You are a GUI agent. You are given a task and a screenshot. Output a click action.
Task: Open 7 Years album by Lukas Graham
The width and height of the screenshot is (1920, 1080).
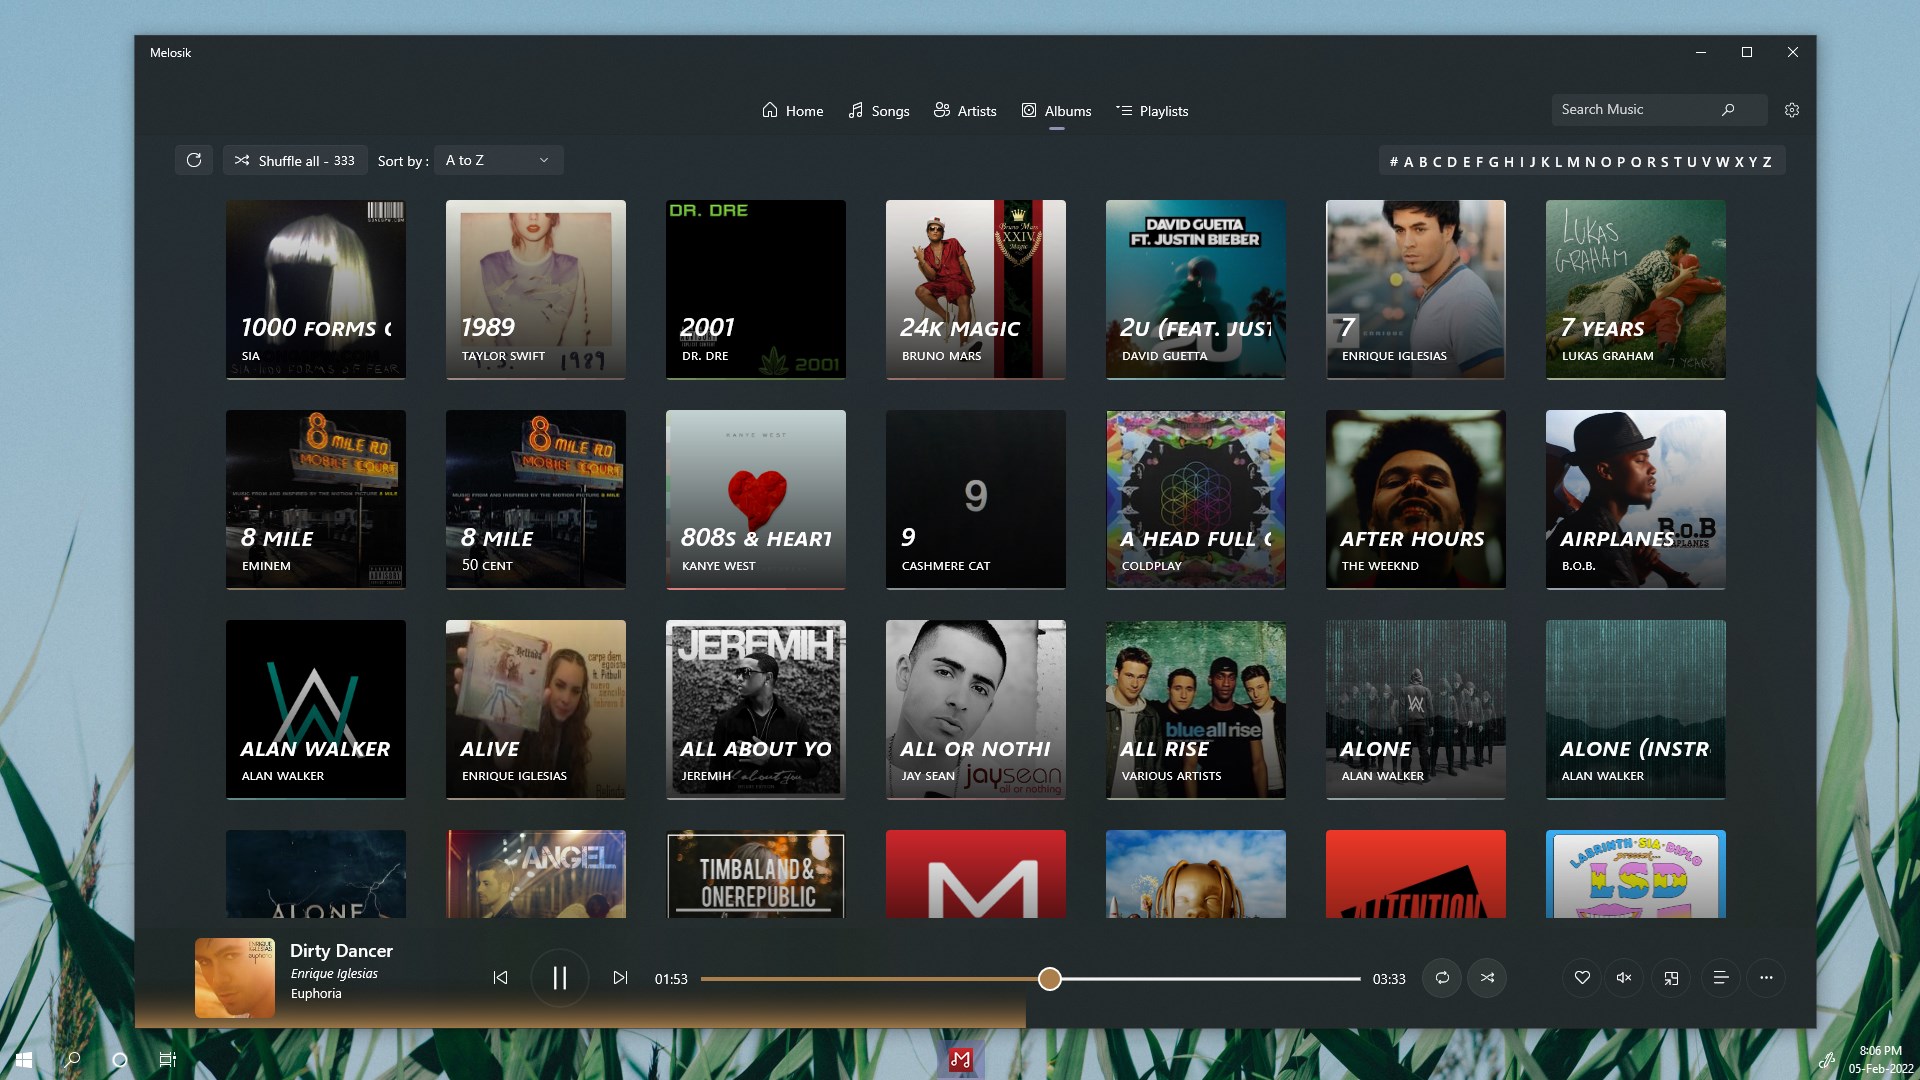click(1636, 289)
